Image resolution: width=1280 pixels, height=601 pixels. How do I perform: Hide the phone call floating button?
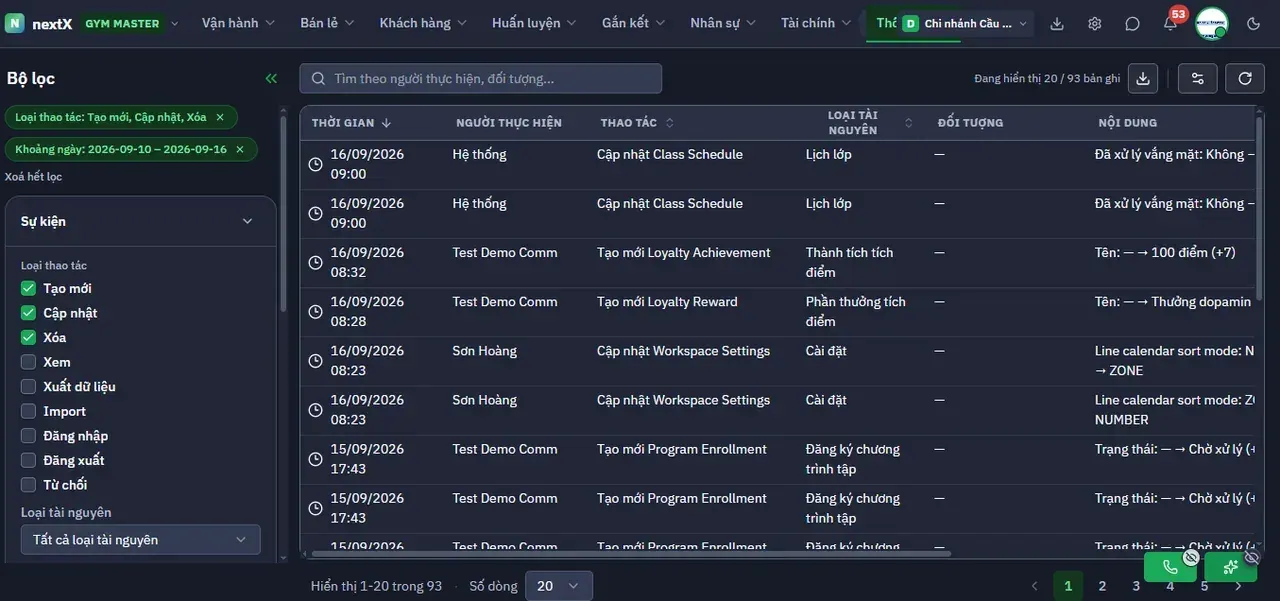[1191, 557]
